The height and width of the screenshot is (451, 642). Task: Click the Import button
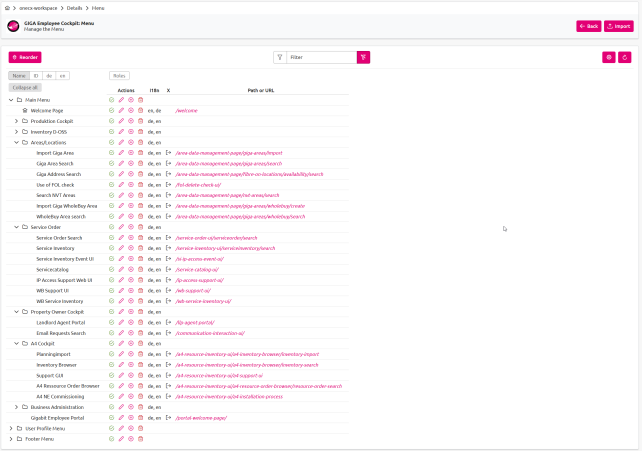coord(619,26)
